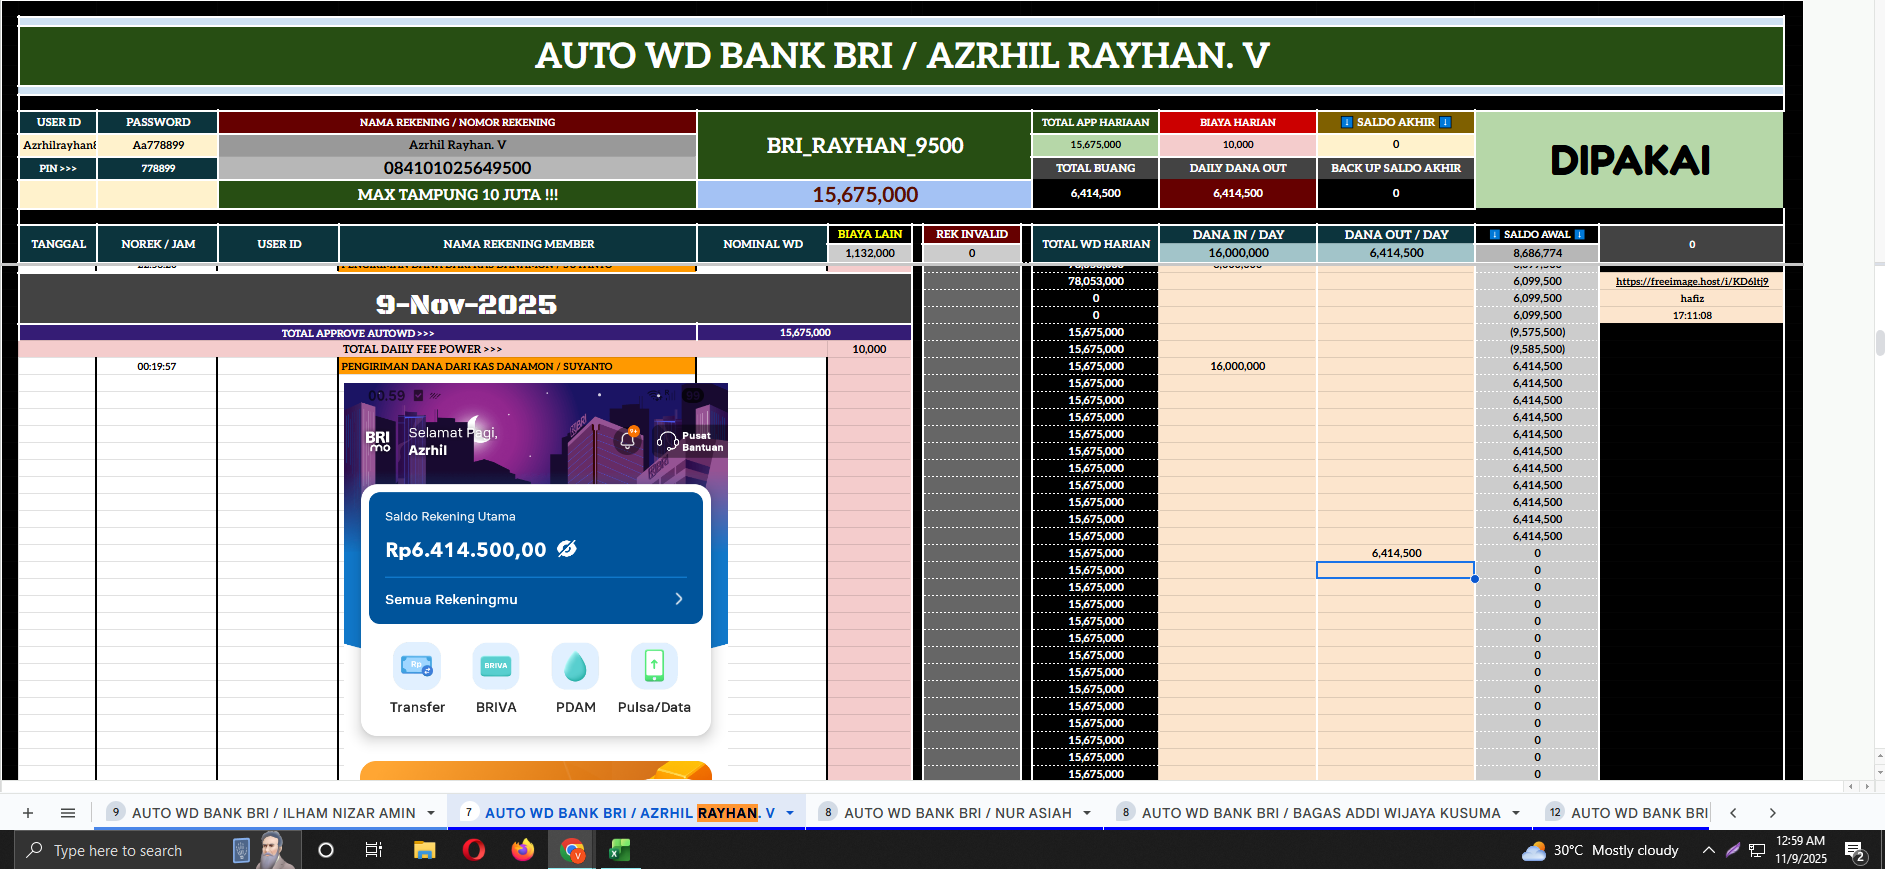Screen dimensions: 1885x869
Task: Open Opera browser from the taskbar
Action: click(x=474, y=850)
